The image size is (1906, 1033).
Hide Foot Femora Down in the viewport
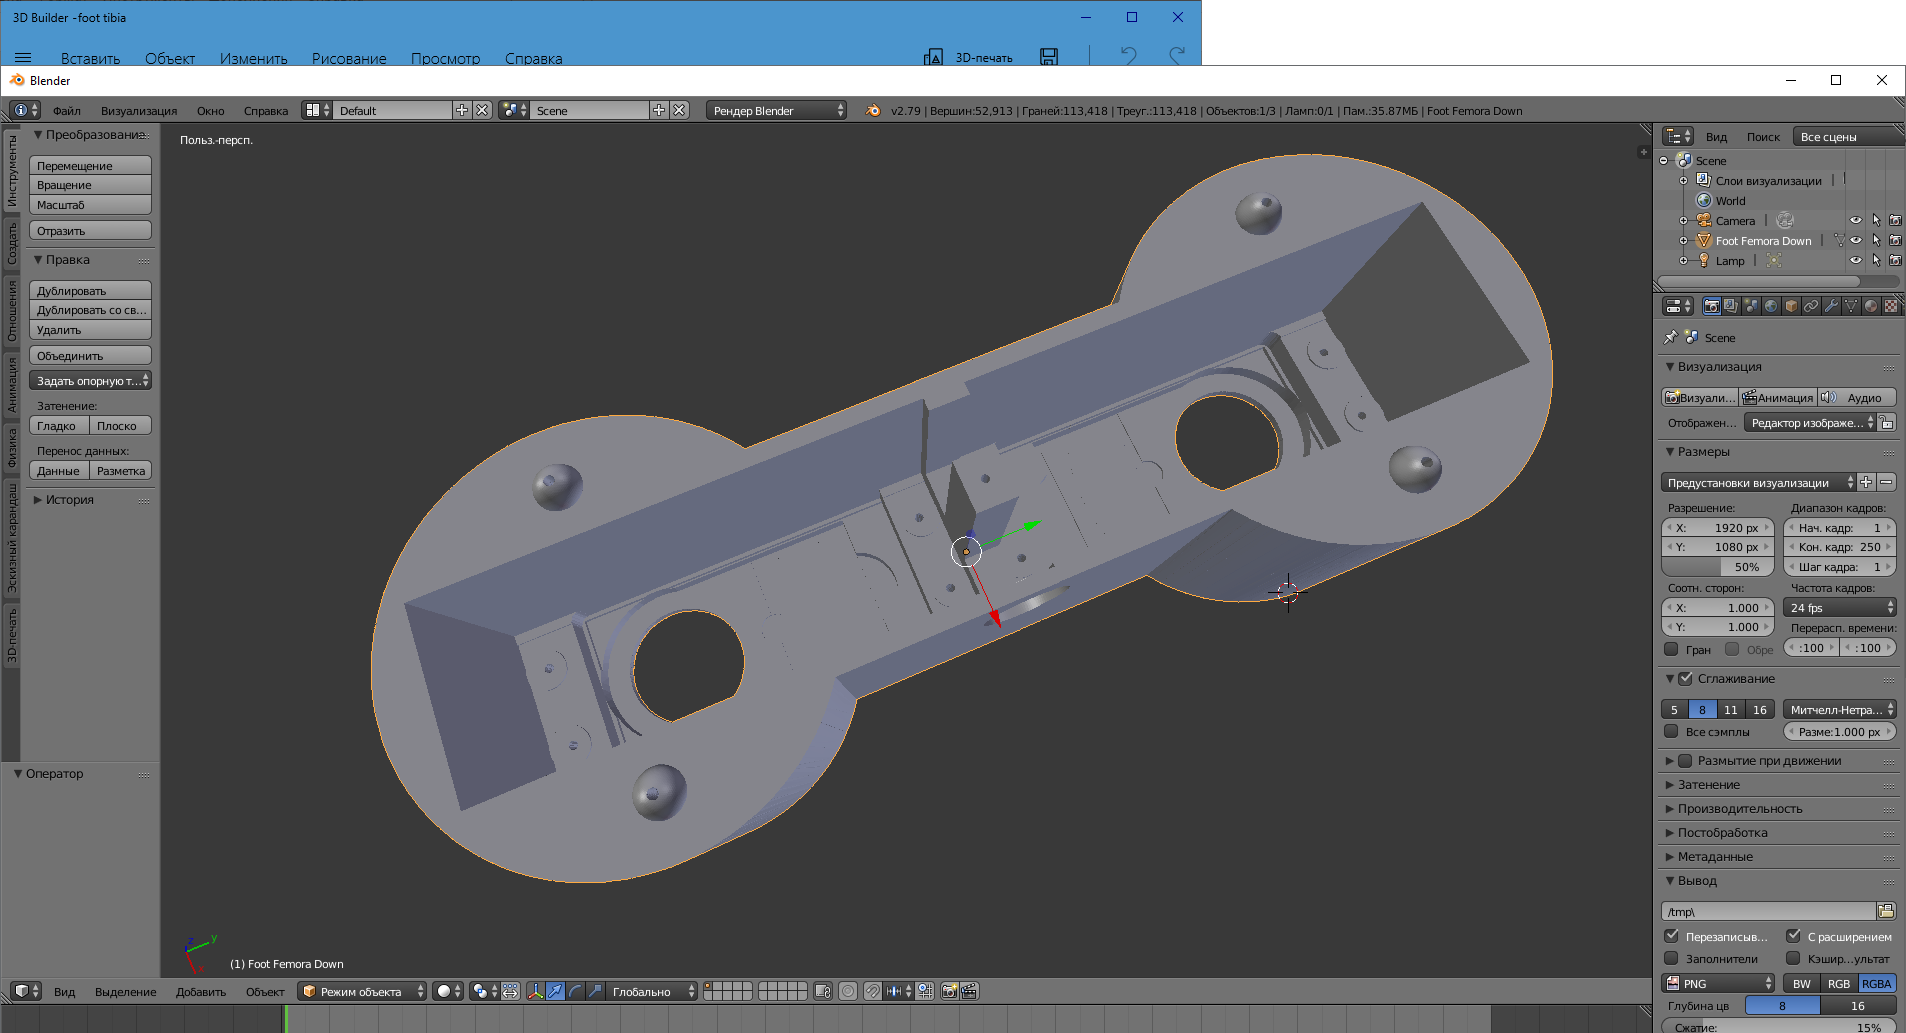(x=1856, y=240)
